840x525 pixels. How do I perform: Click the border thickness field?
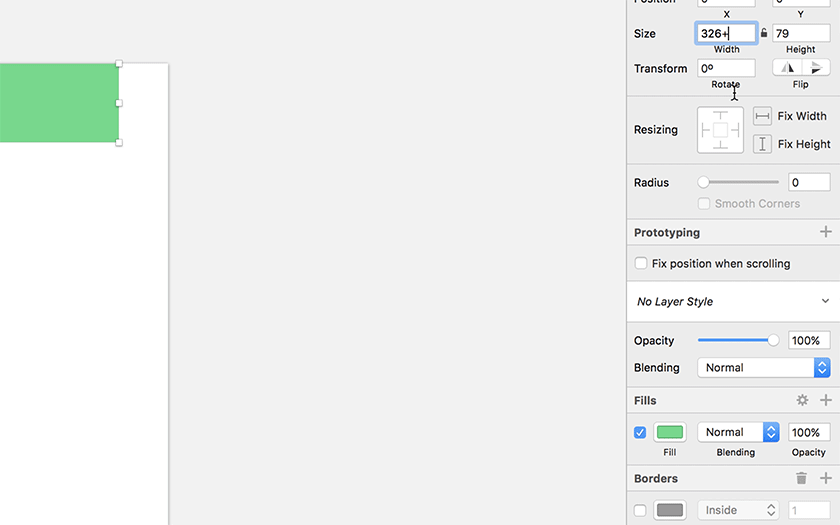[809, 510]
